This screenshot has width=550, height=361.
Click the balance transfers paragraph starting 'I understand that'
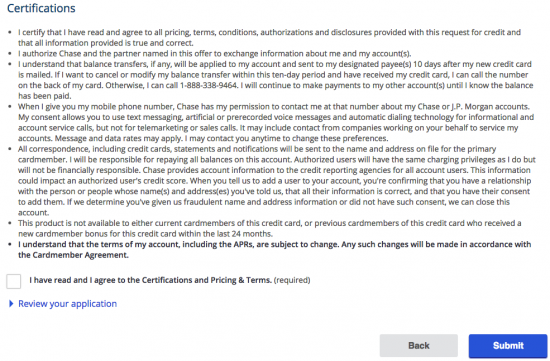276,80
